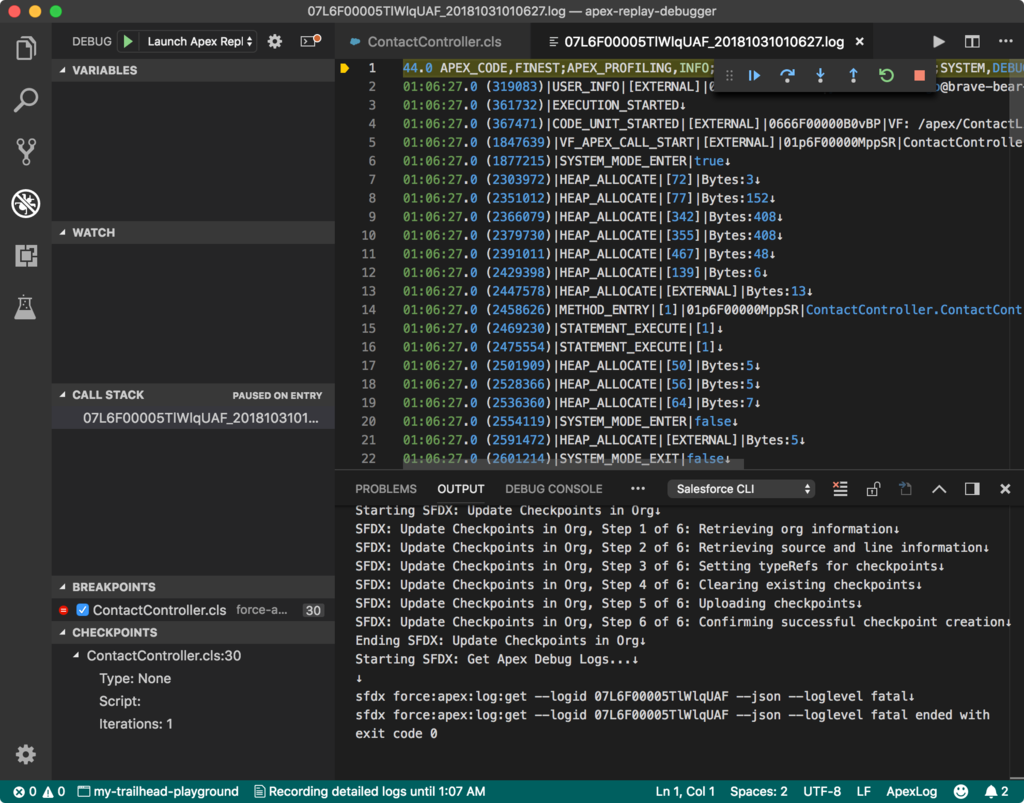Screen dimensions: 1024x803
Task: Open the debug console icon in debug header
Action: 310,41
